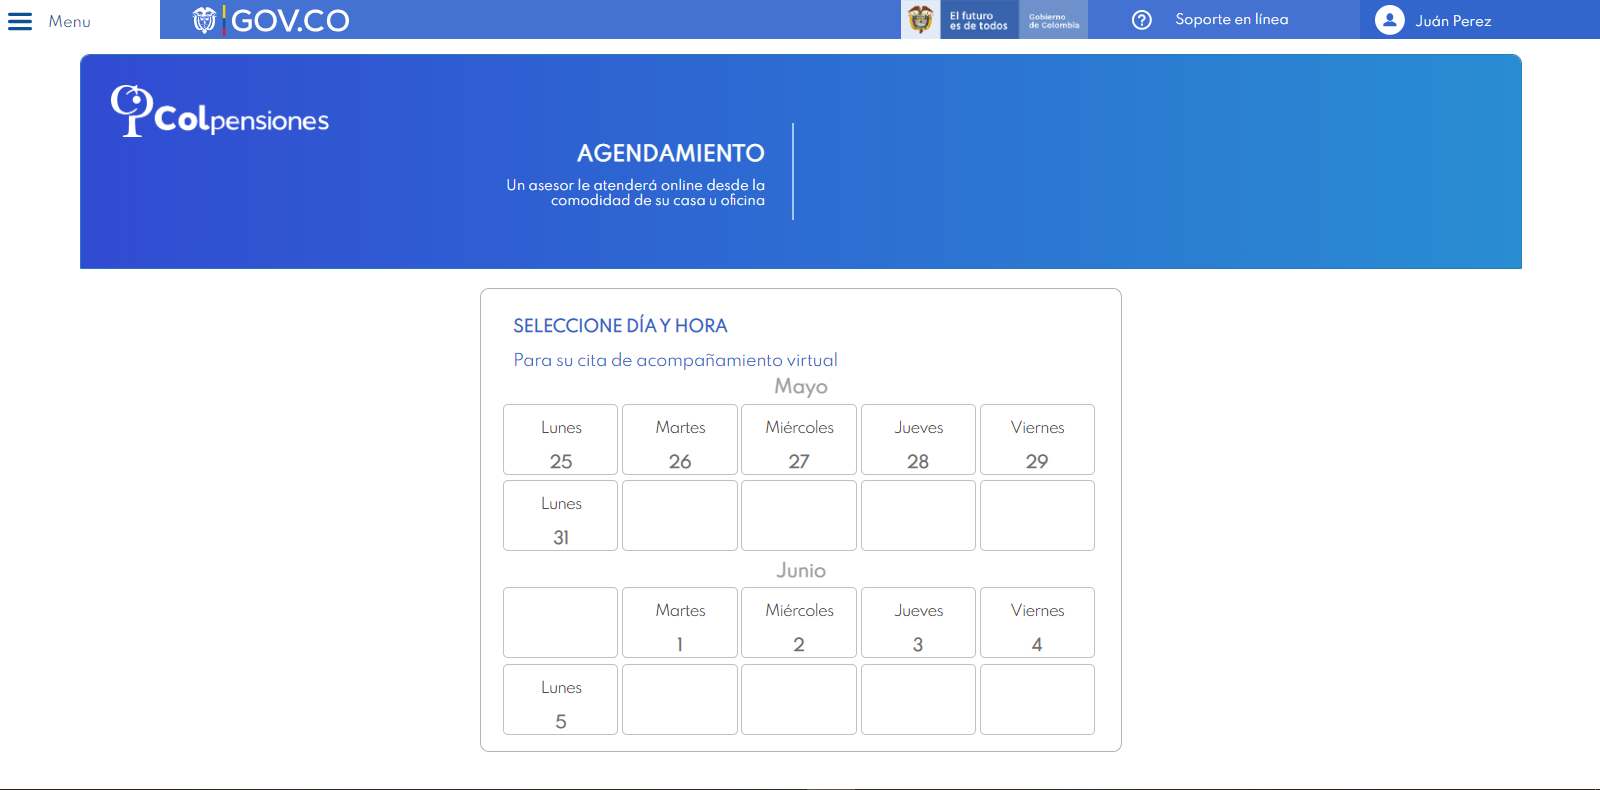
Task: Click the GOV.CO logo
Action: point(271,20)
